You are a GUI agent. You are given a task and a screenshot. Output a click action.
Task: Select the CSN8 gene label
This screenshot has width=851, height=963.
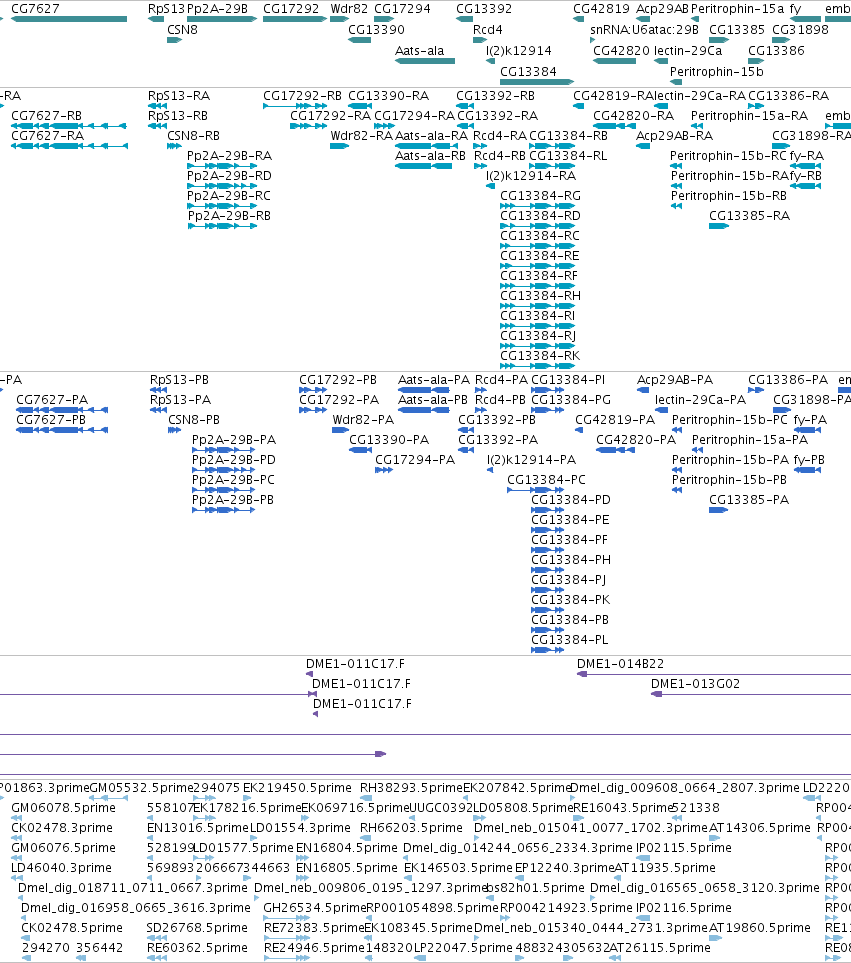[182, 29]
